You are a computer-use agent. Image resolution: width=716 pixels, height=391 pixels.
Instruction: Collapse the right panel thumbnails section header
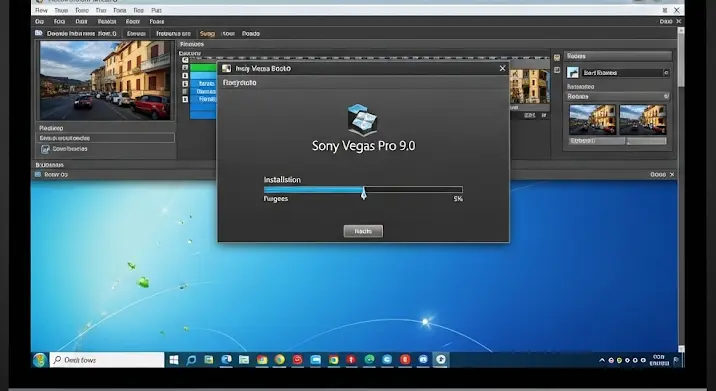pos(618,96)
